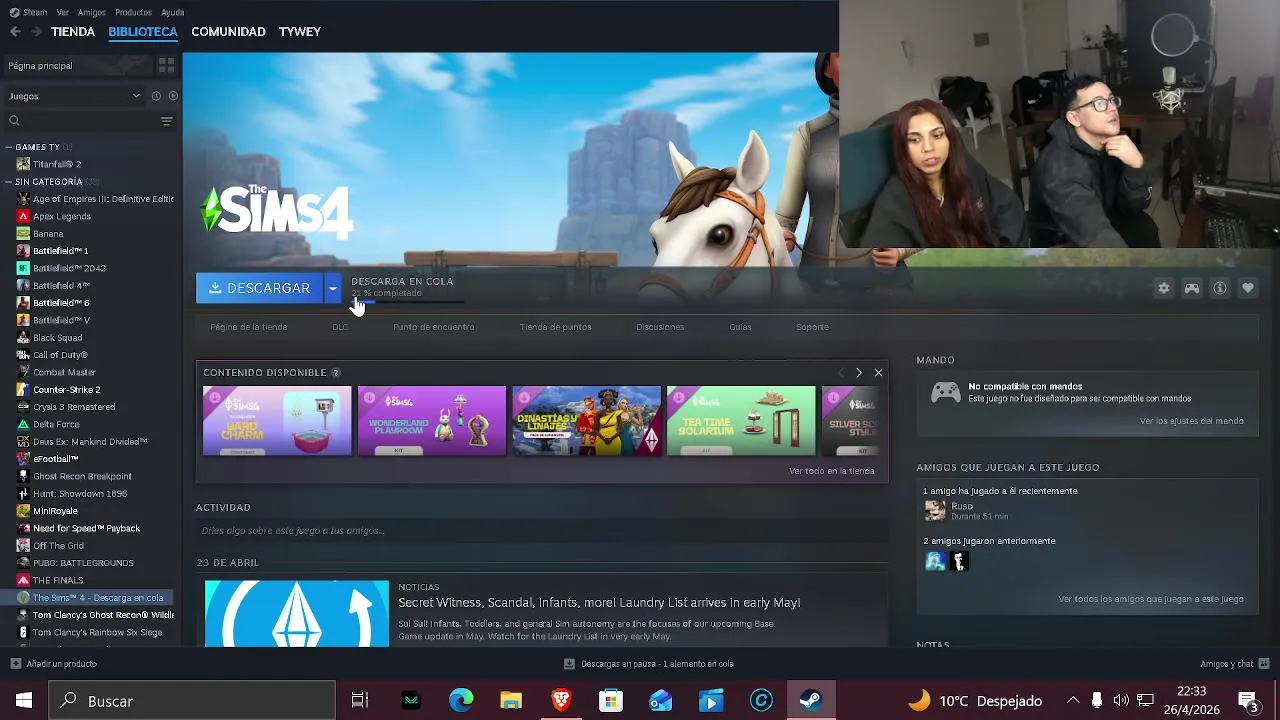Show recent activity clock filter
The width and height of the screenshot is (1280, 720).
156,96
